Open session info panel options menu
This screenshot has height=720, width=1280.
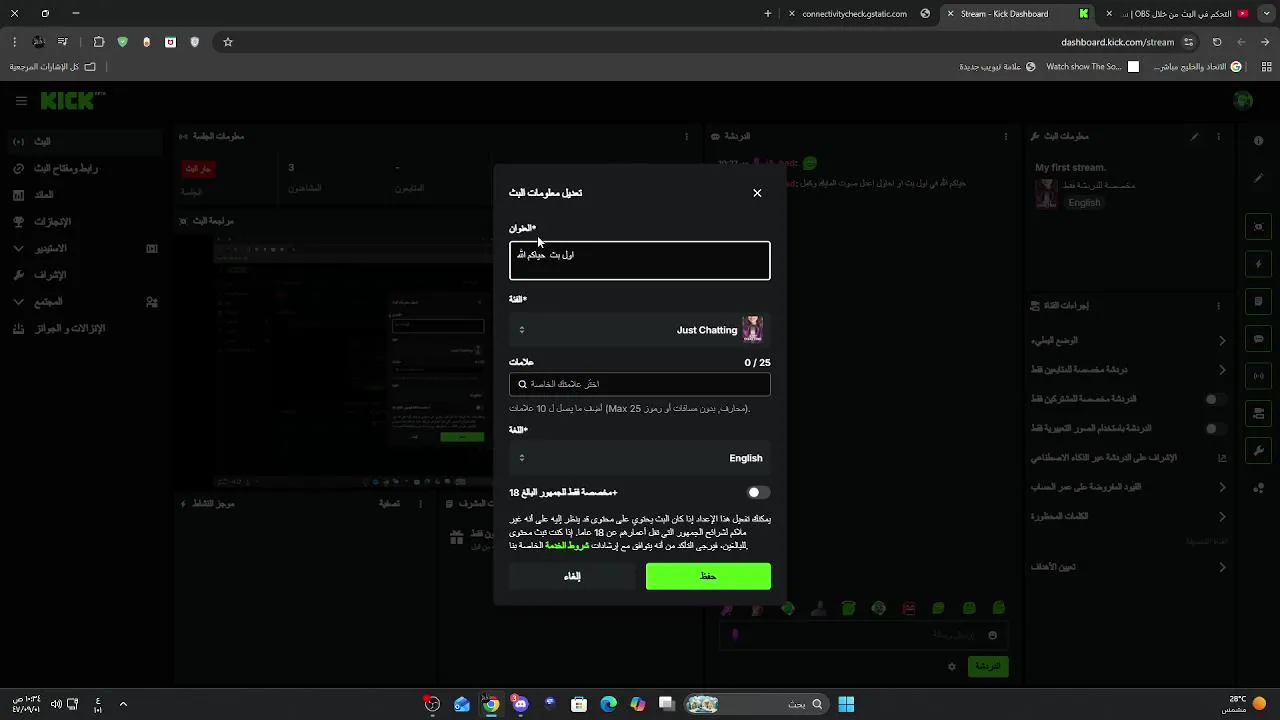coord(686,136)
